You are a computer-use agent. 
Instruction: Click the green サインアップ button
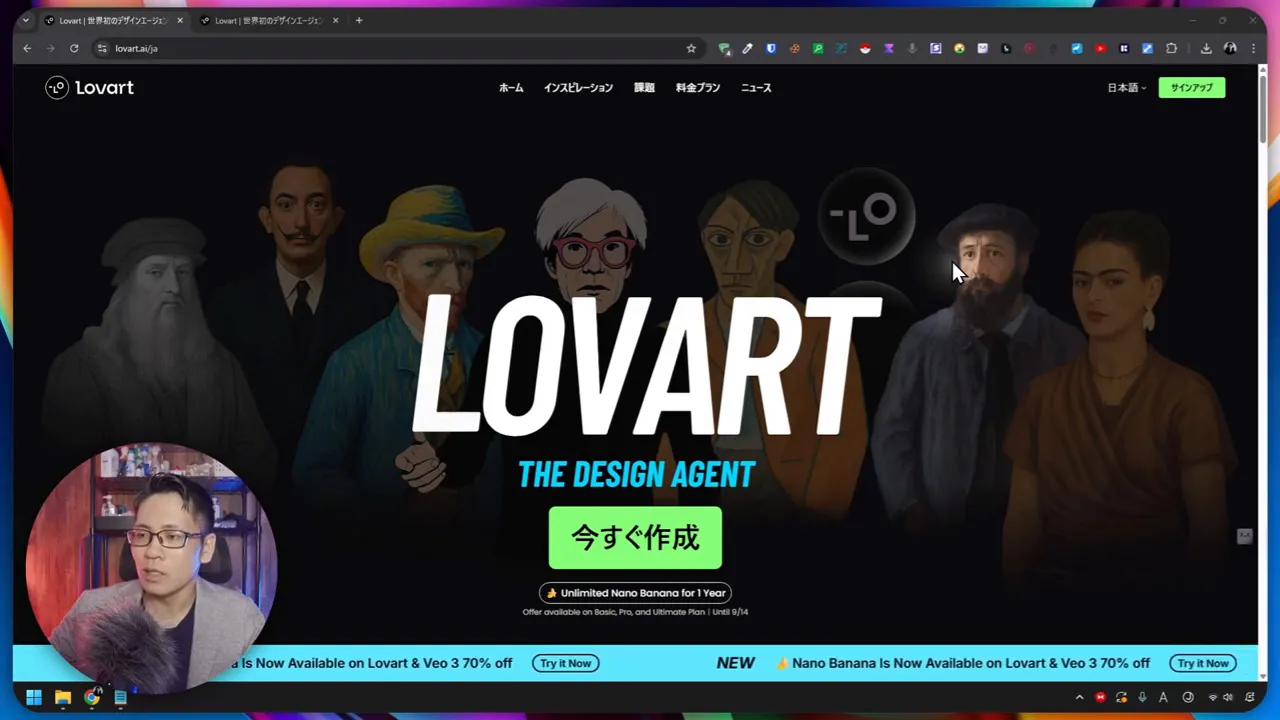[x=1191, y=88]
